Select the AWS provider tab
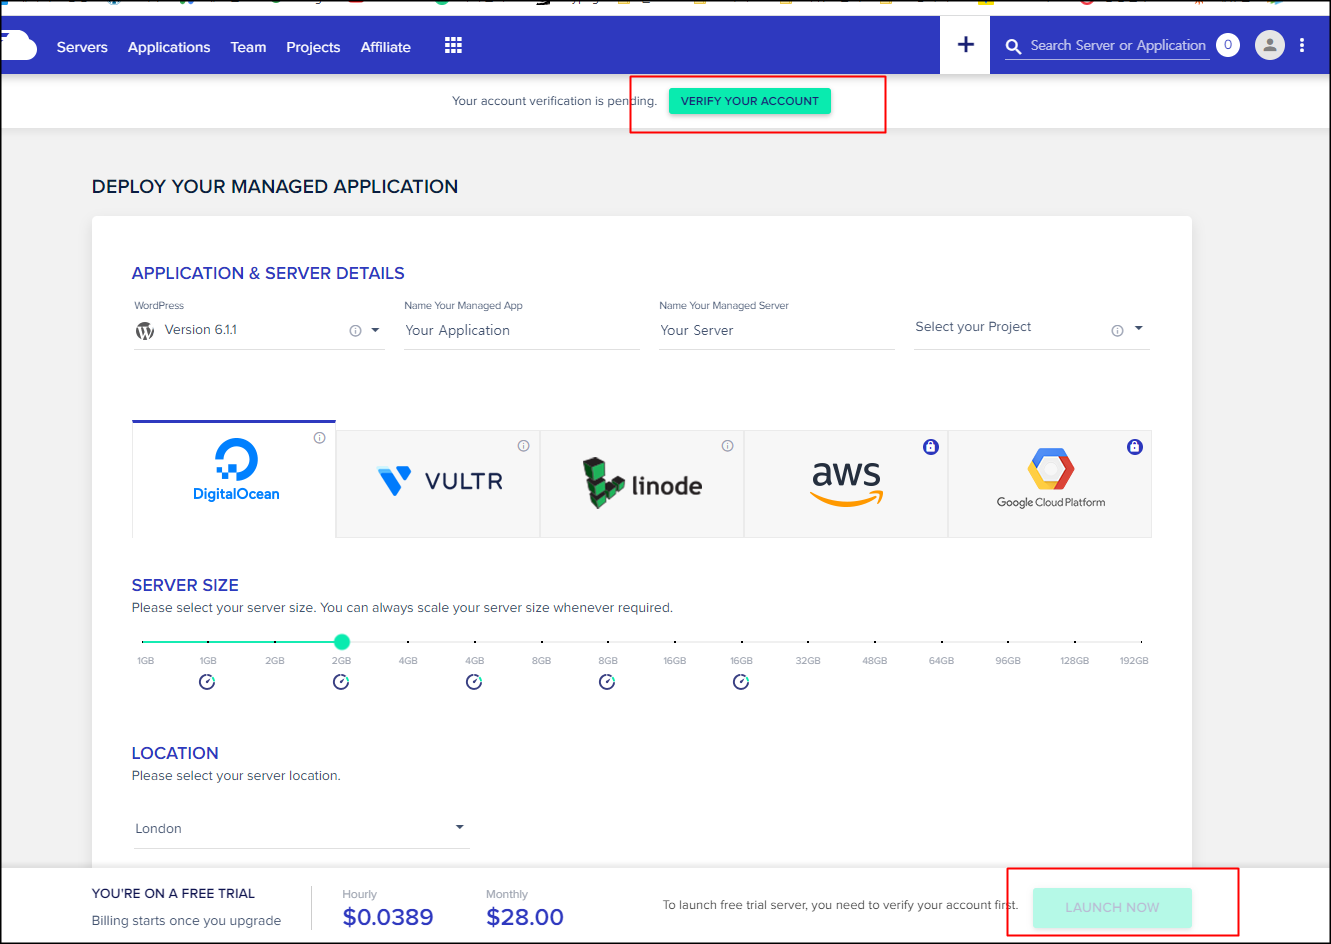The width and height of the screenshot is (1331, 944). [x=846, y=484]
